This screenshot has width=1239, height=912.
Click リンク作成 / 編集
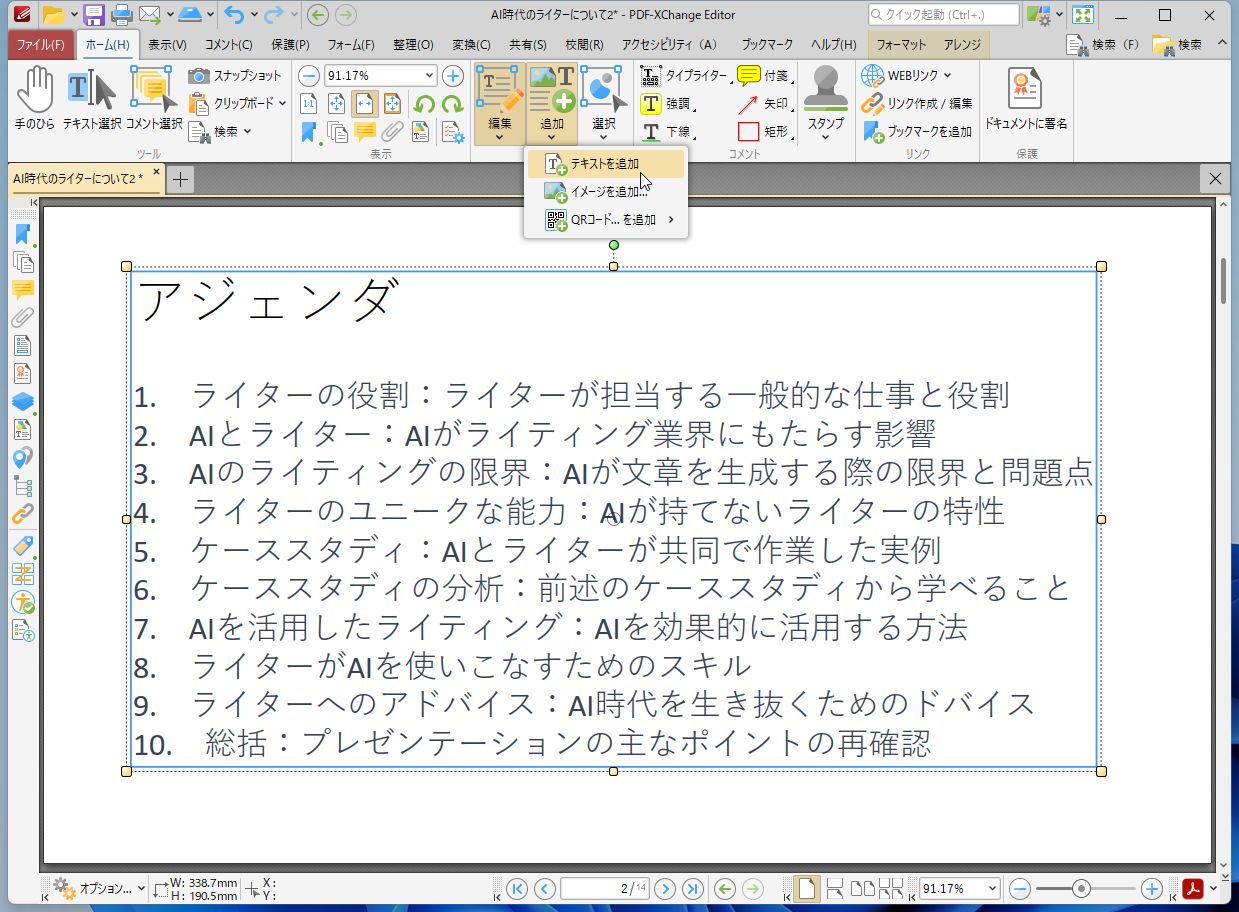tap(931, 103)
